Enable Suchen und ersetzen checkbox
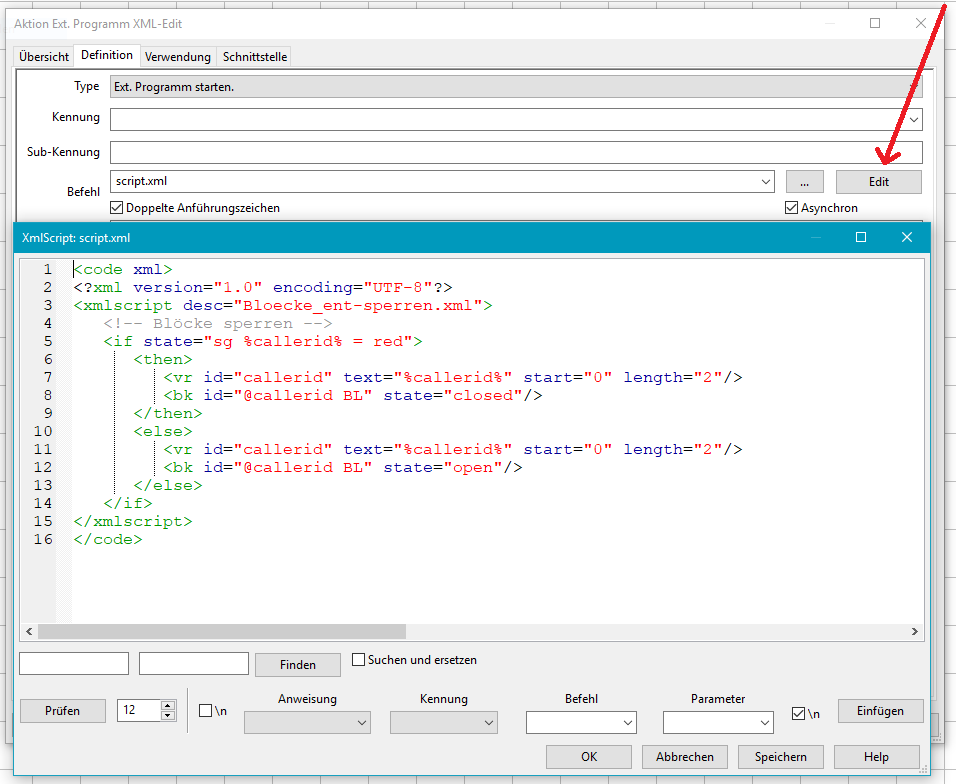Screen dimensions: 956x784 pyautogui.click(x=359, y=660)
